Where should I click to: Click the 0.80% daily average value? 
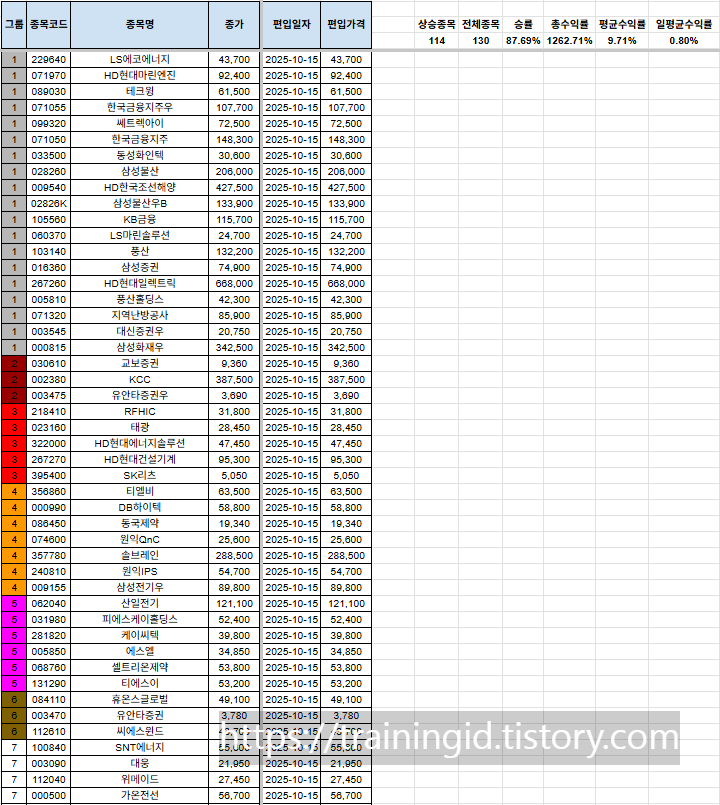click(x=684, y=41)
